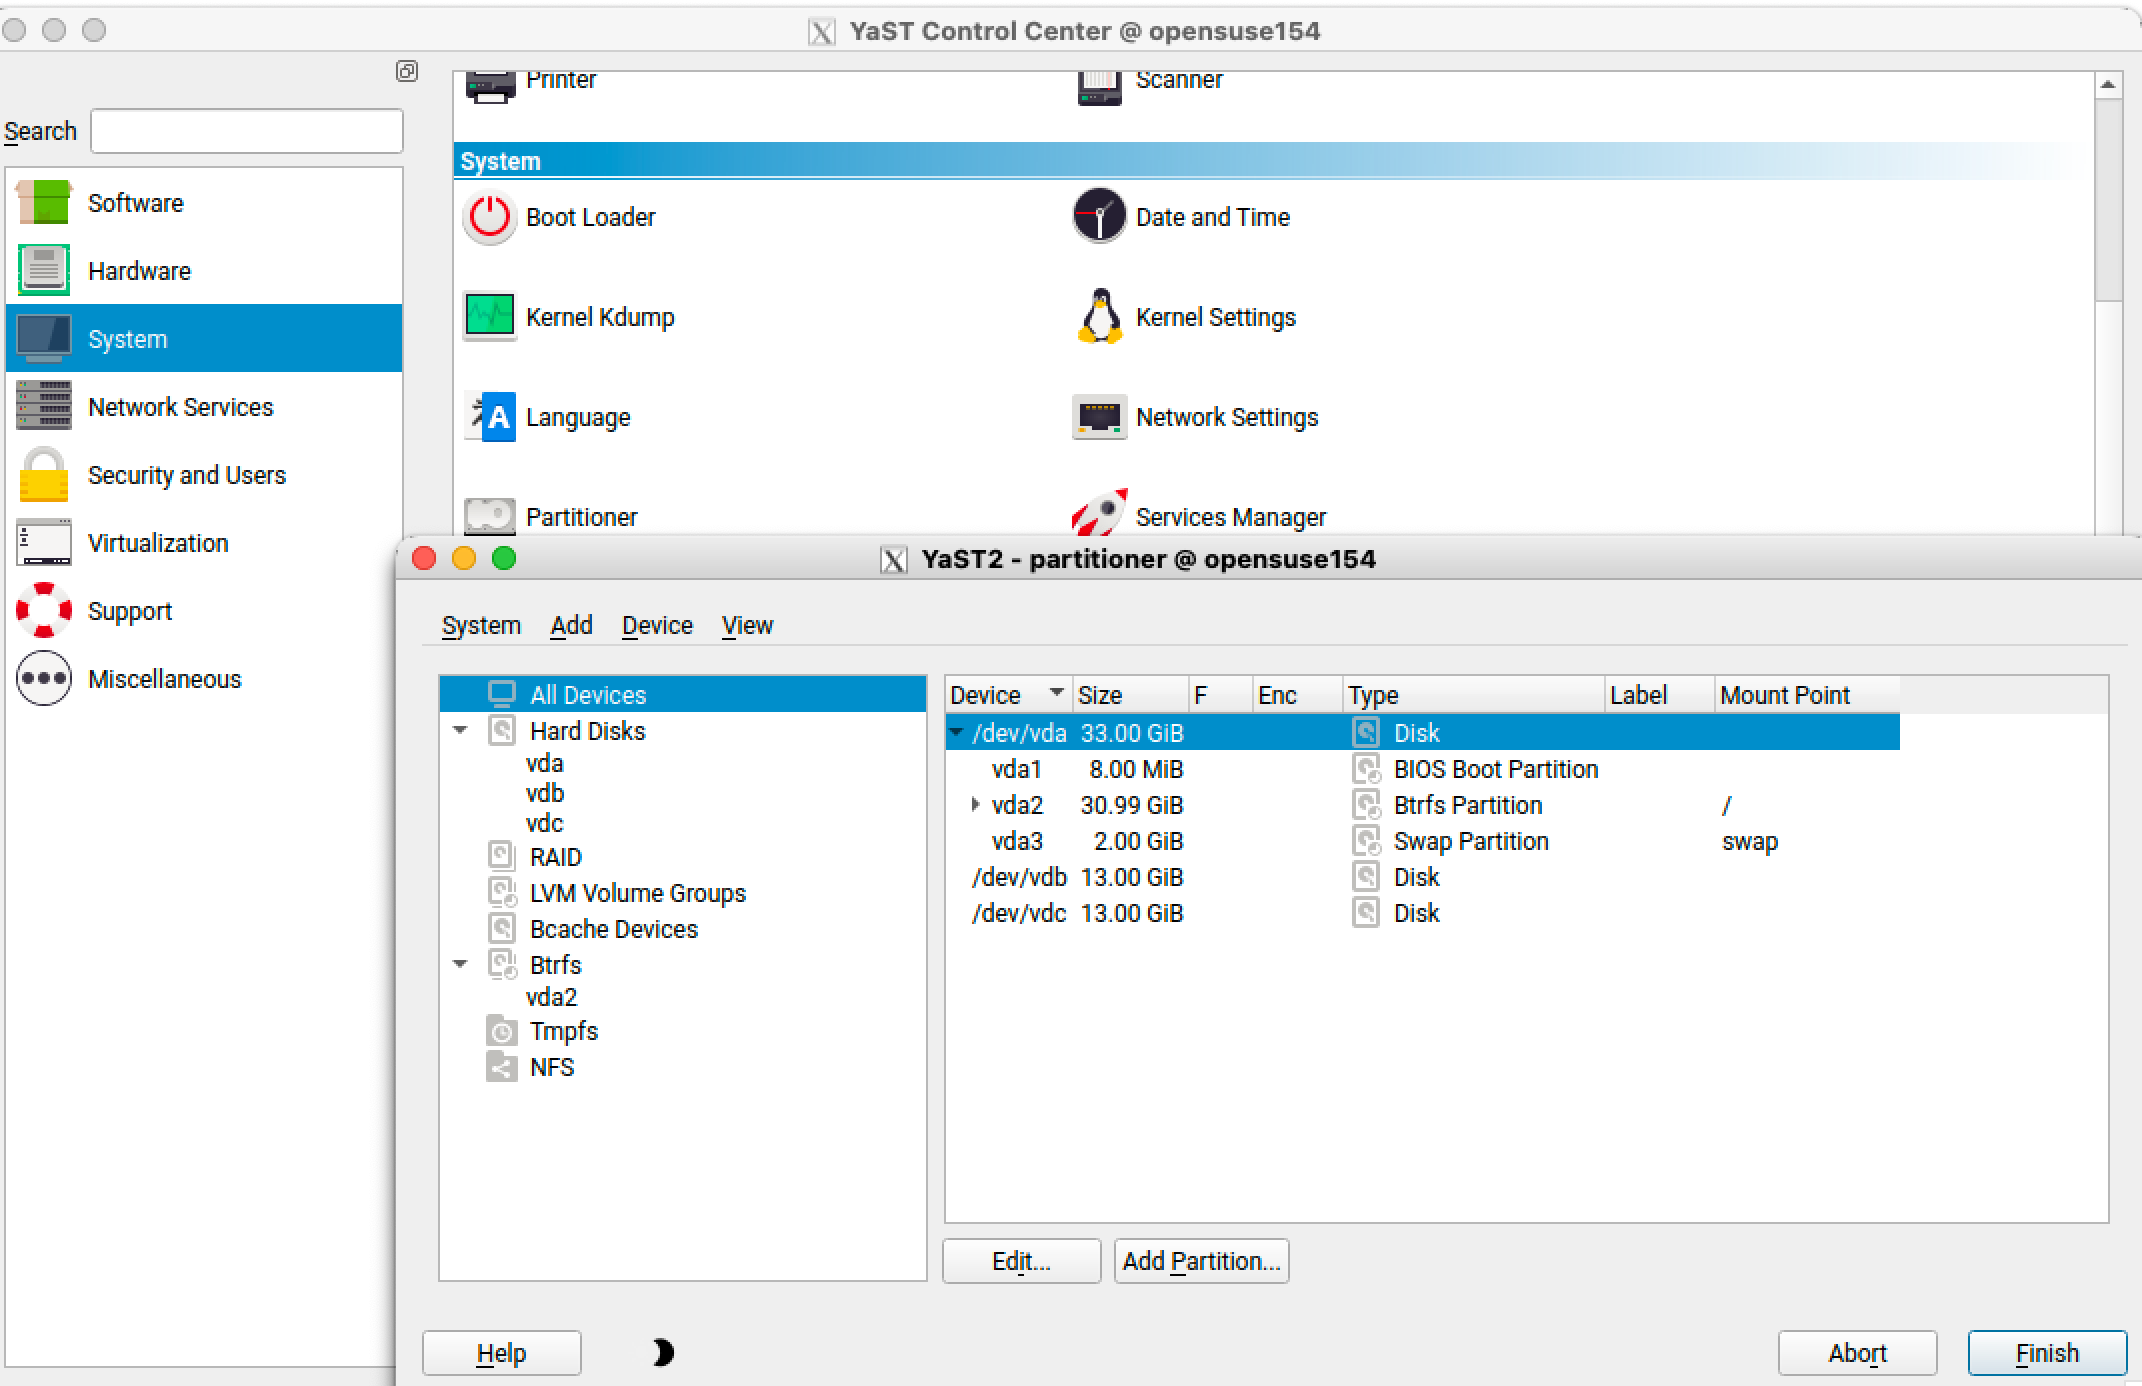Click the 30.99 GiB size cell
Viewport: 2142px width, 1386px height.
click(x=1131, y=805)
